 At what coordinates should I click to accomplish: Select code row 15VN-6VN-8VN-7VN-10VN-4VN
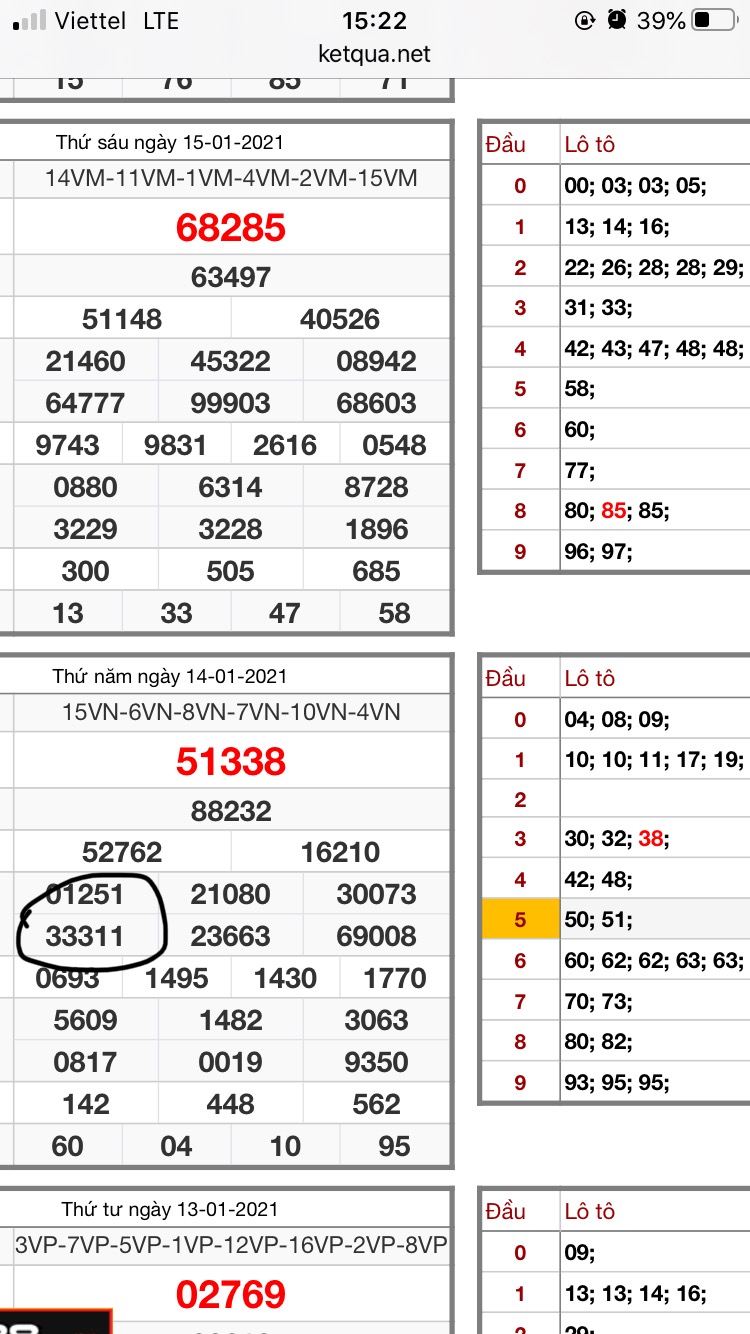[231, 712]
